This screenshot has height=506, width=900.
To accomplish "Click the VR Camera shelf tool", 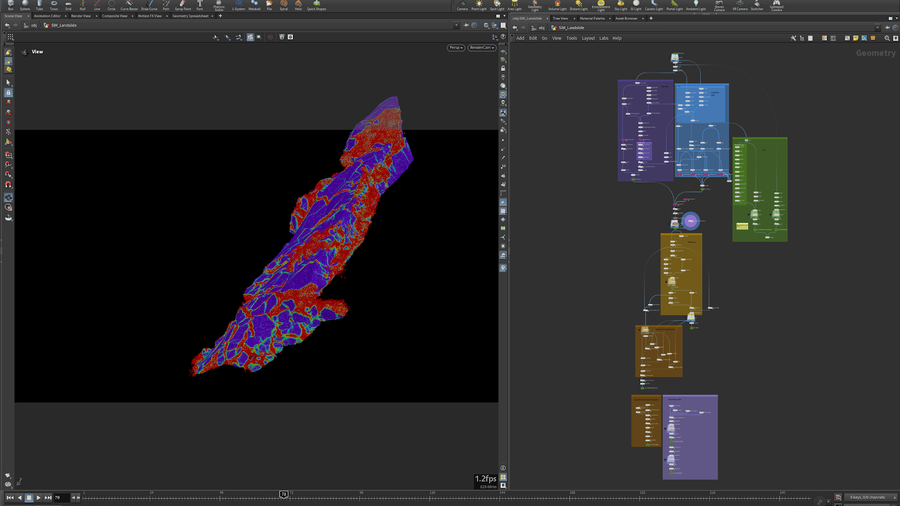I will 739,5.
